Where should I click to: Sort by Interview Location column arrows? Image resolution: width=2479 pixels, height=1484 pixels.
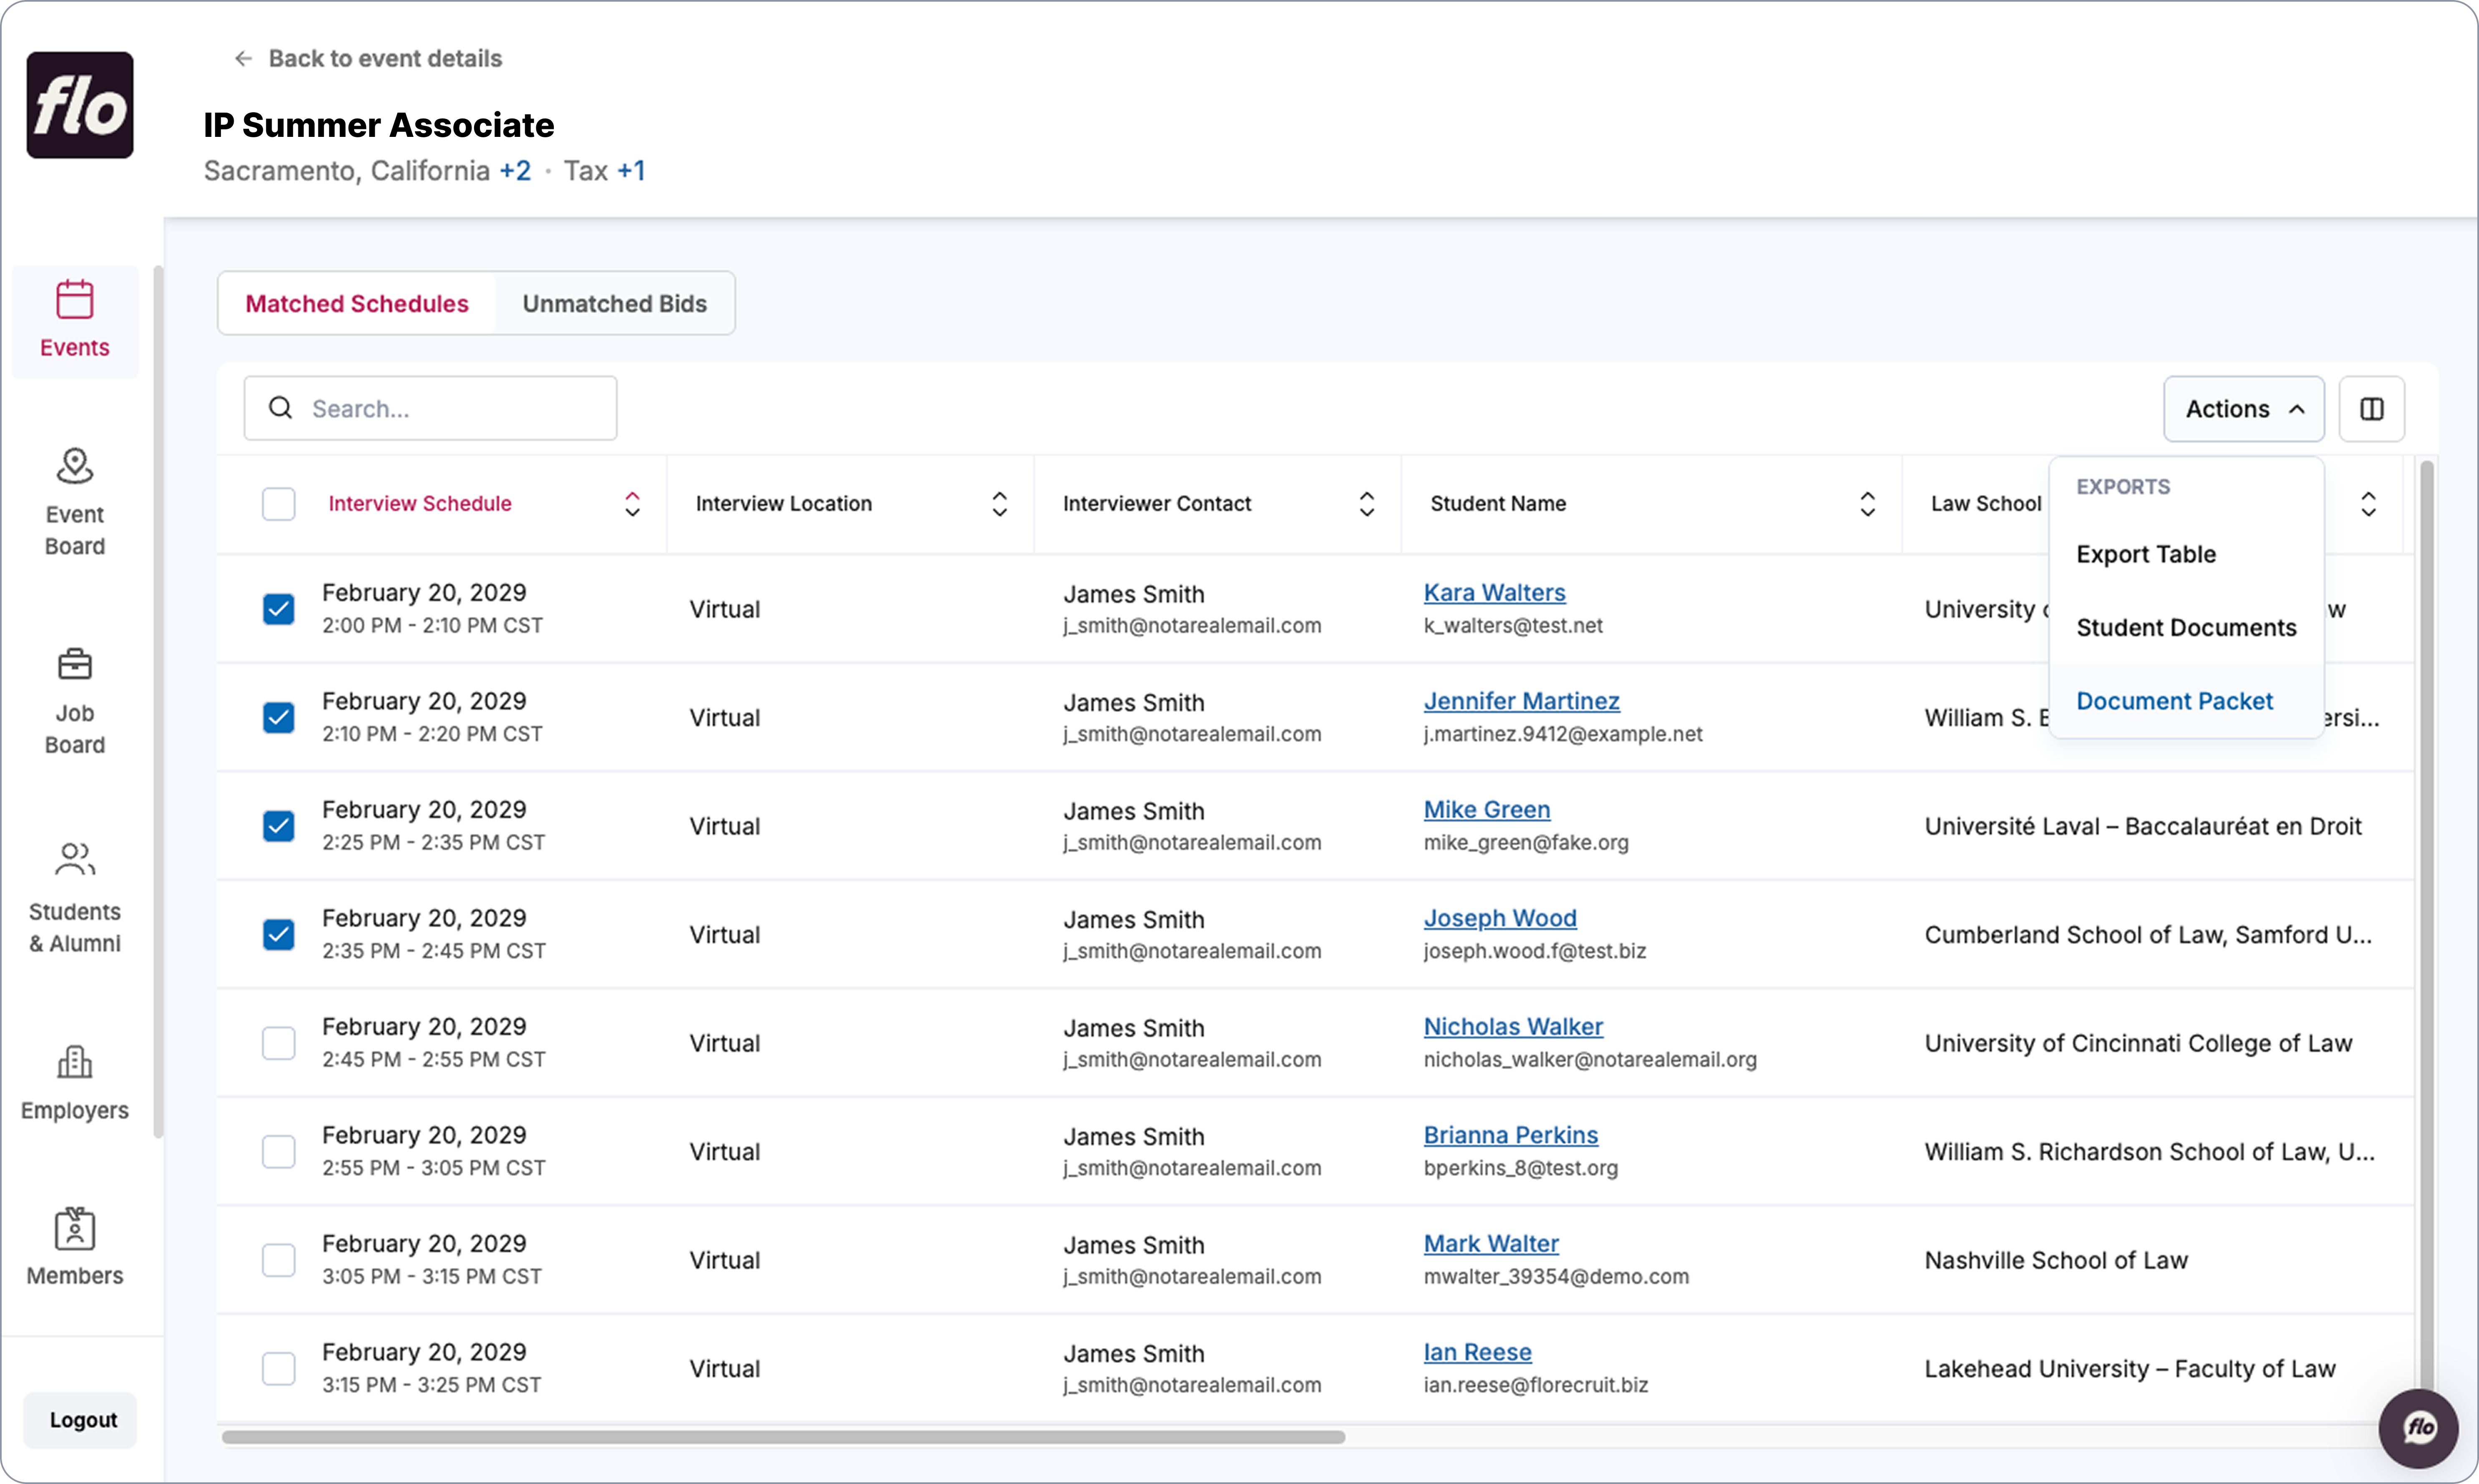[x=999, y=504]
